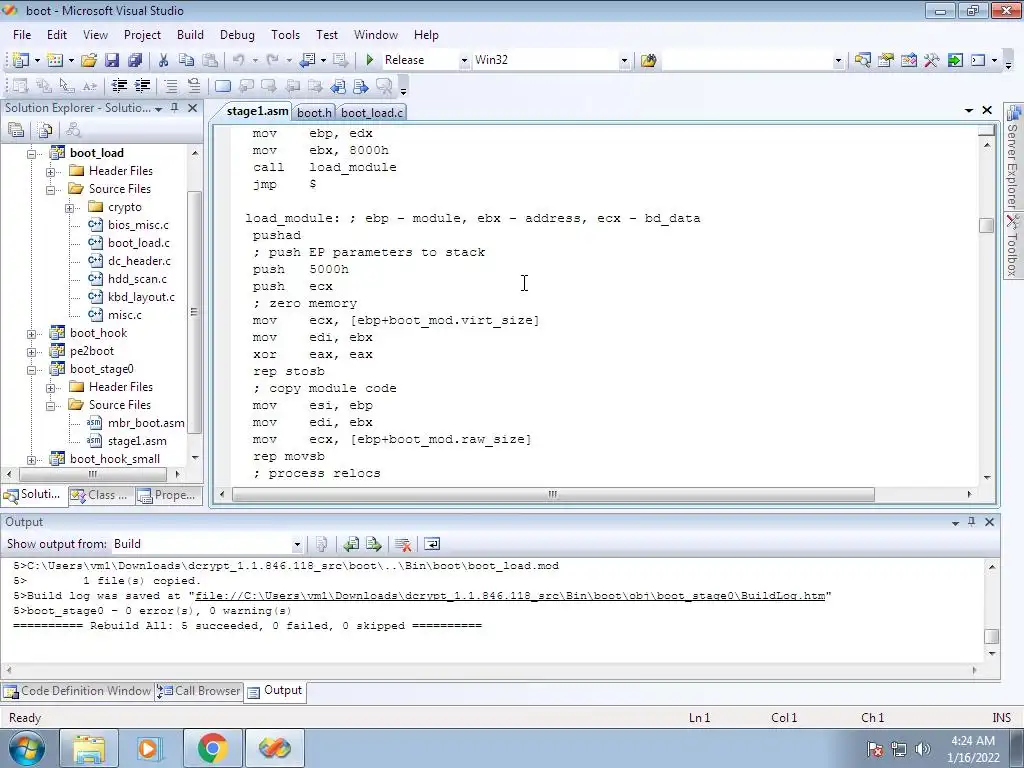
Task: Collapse the boot_stage0 project node
Action: [31, 370]
